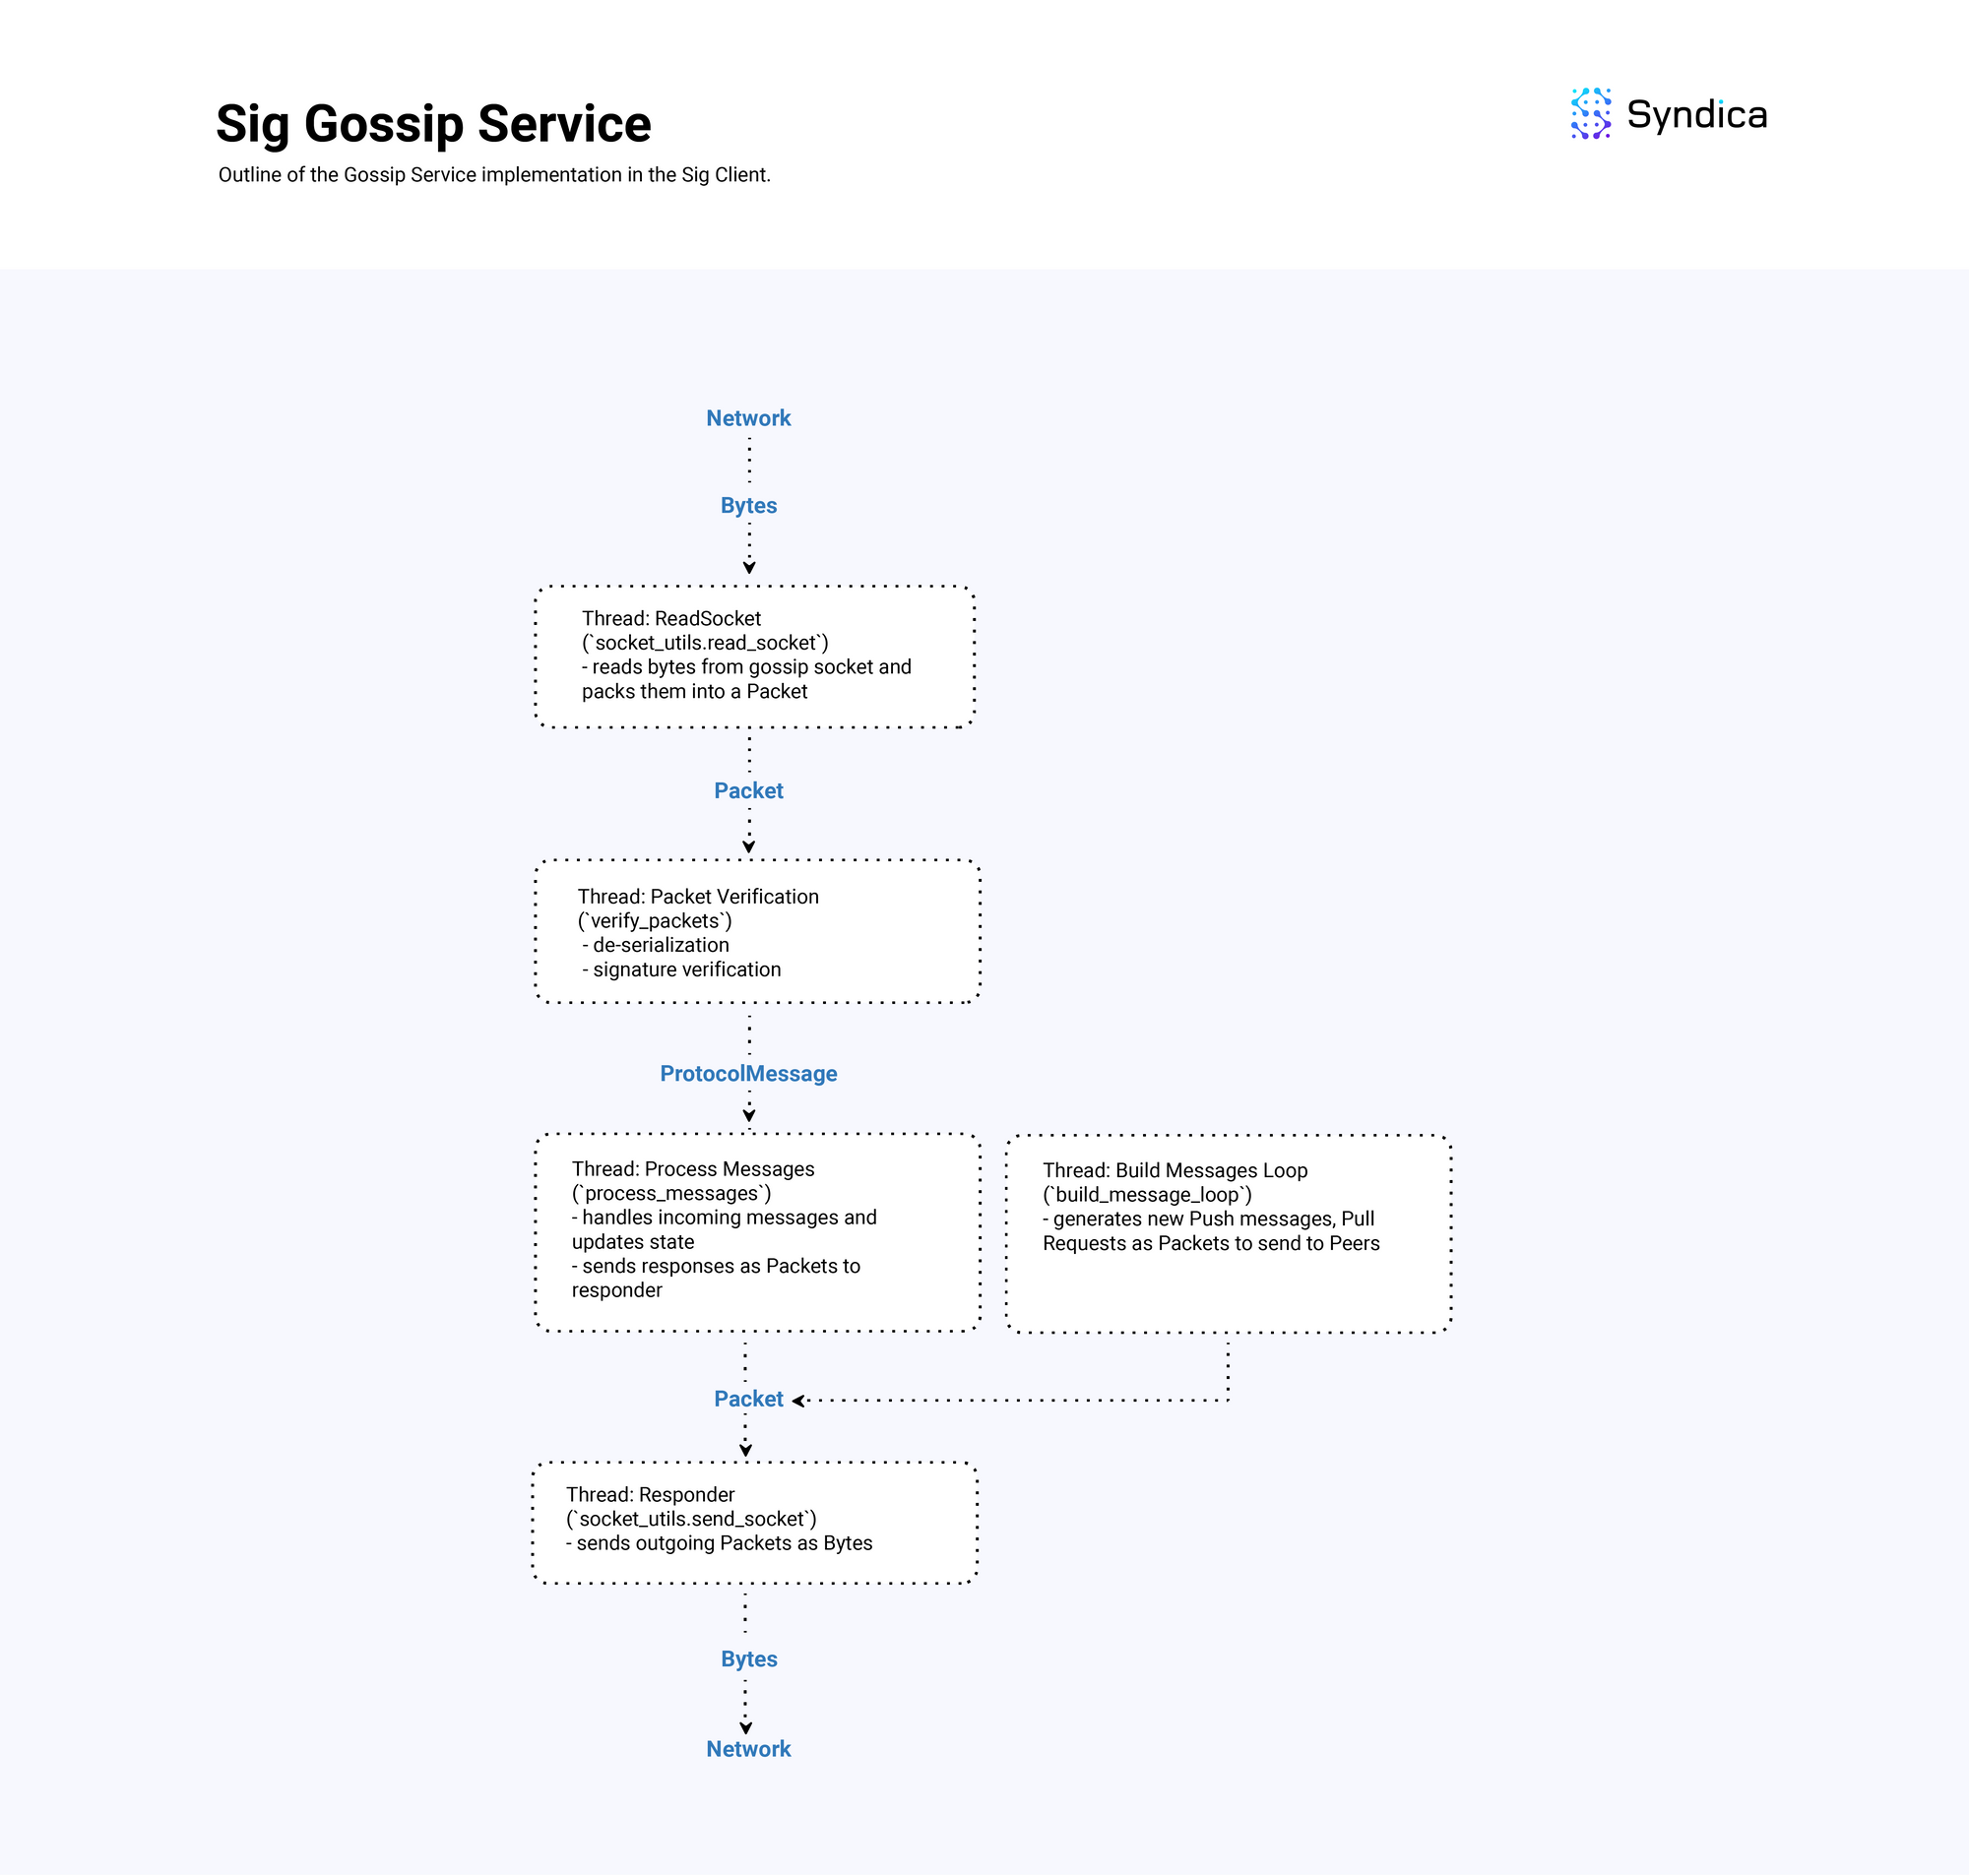Click the outline subtitle under the title
Screen dimensions: 1969x1876
point(494,175)
